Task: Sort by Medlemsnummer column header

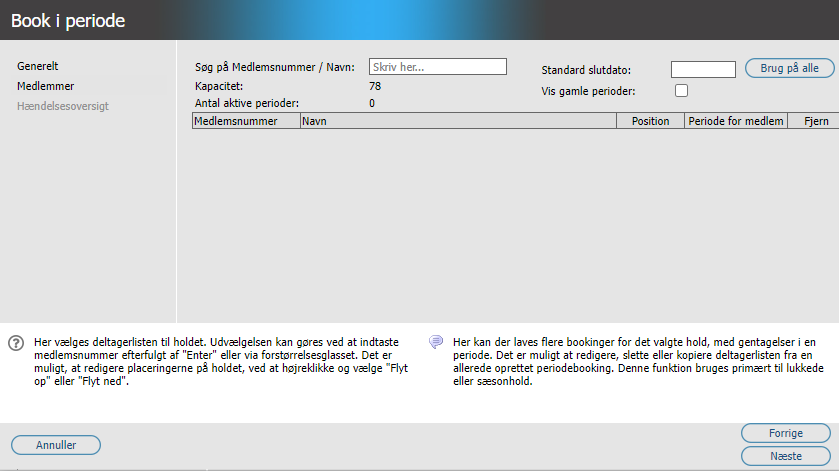Action: click(246, 121)
